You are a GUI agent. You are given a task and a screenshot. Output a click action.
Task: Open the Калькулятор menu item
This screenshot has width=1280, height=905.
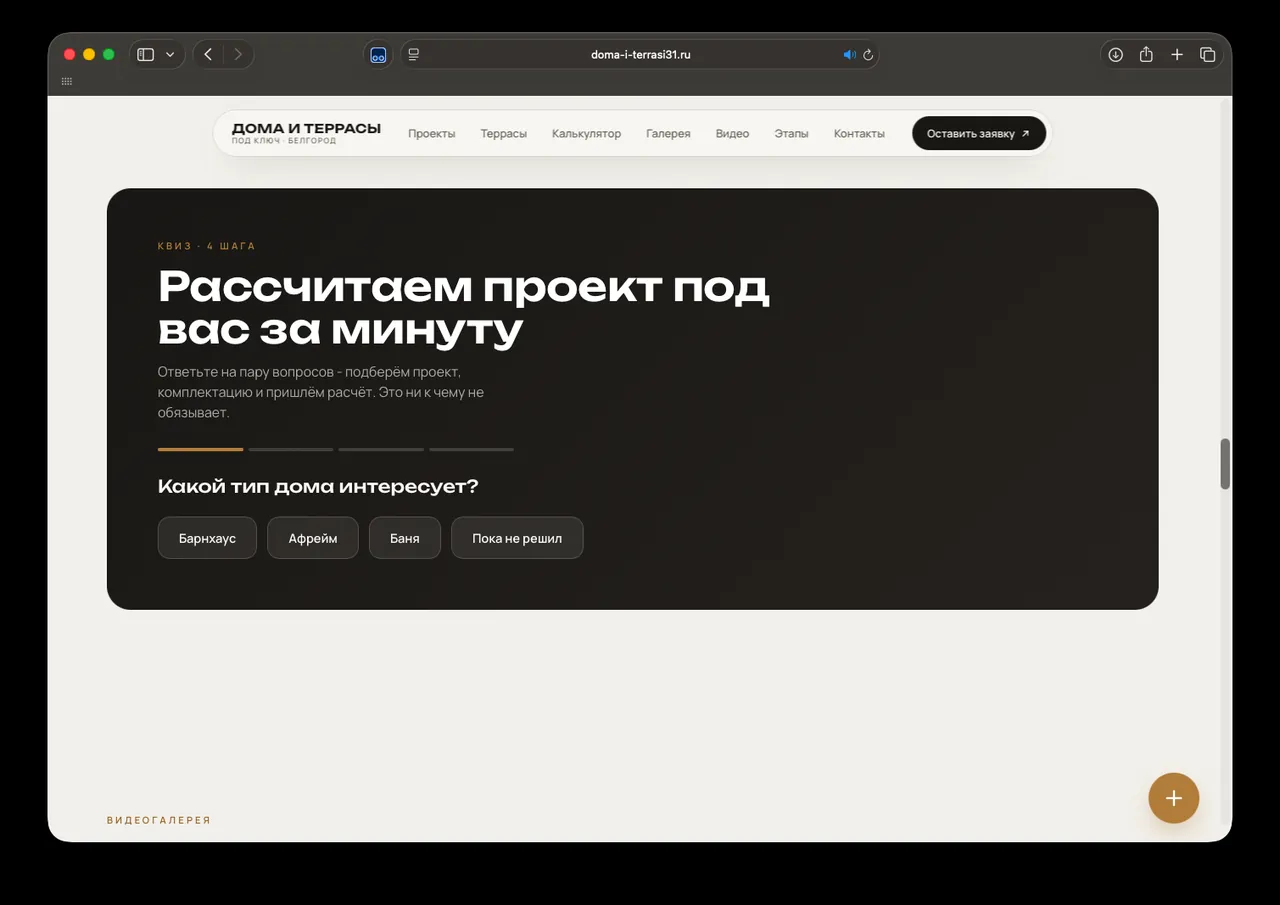coord(586,134)
